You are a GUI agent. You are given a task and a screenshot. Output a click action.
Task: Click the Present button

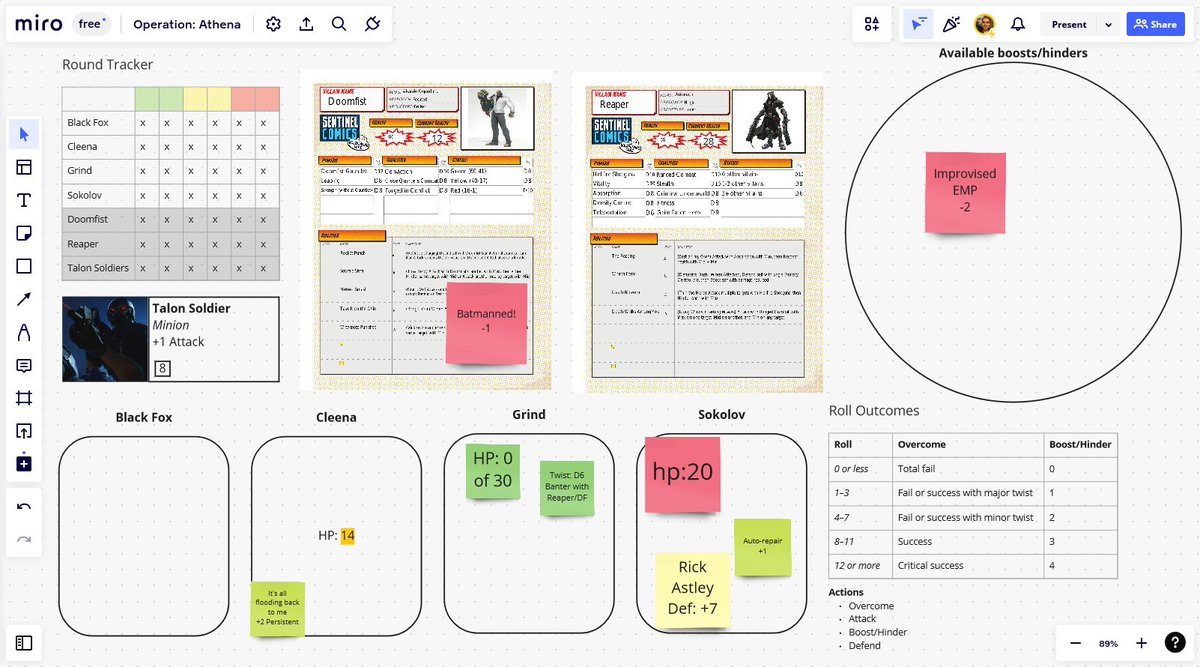[1069, 24]
